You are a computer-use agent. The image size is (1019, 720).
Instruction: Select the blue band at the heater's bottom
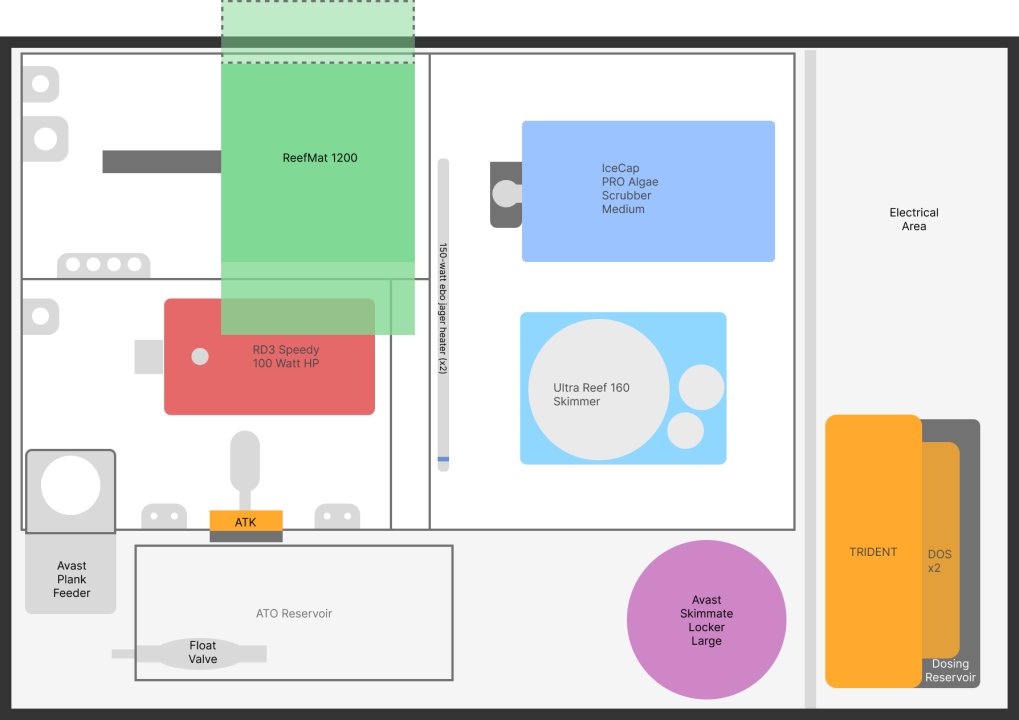click(x=443, y=459)
